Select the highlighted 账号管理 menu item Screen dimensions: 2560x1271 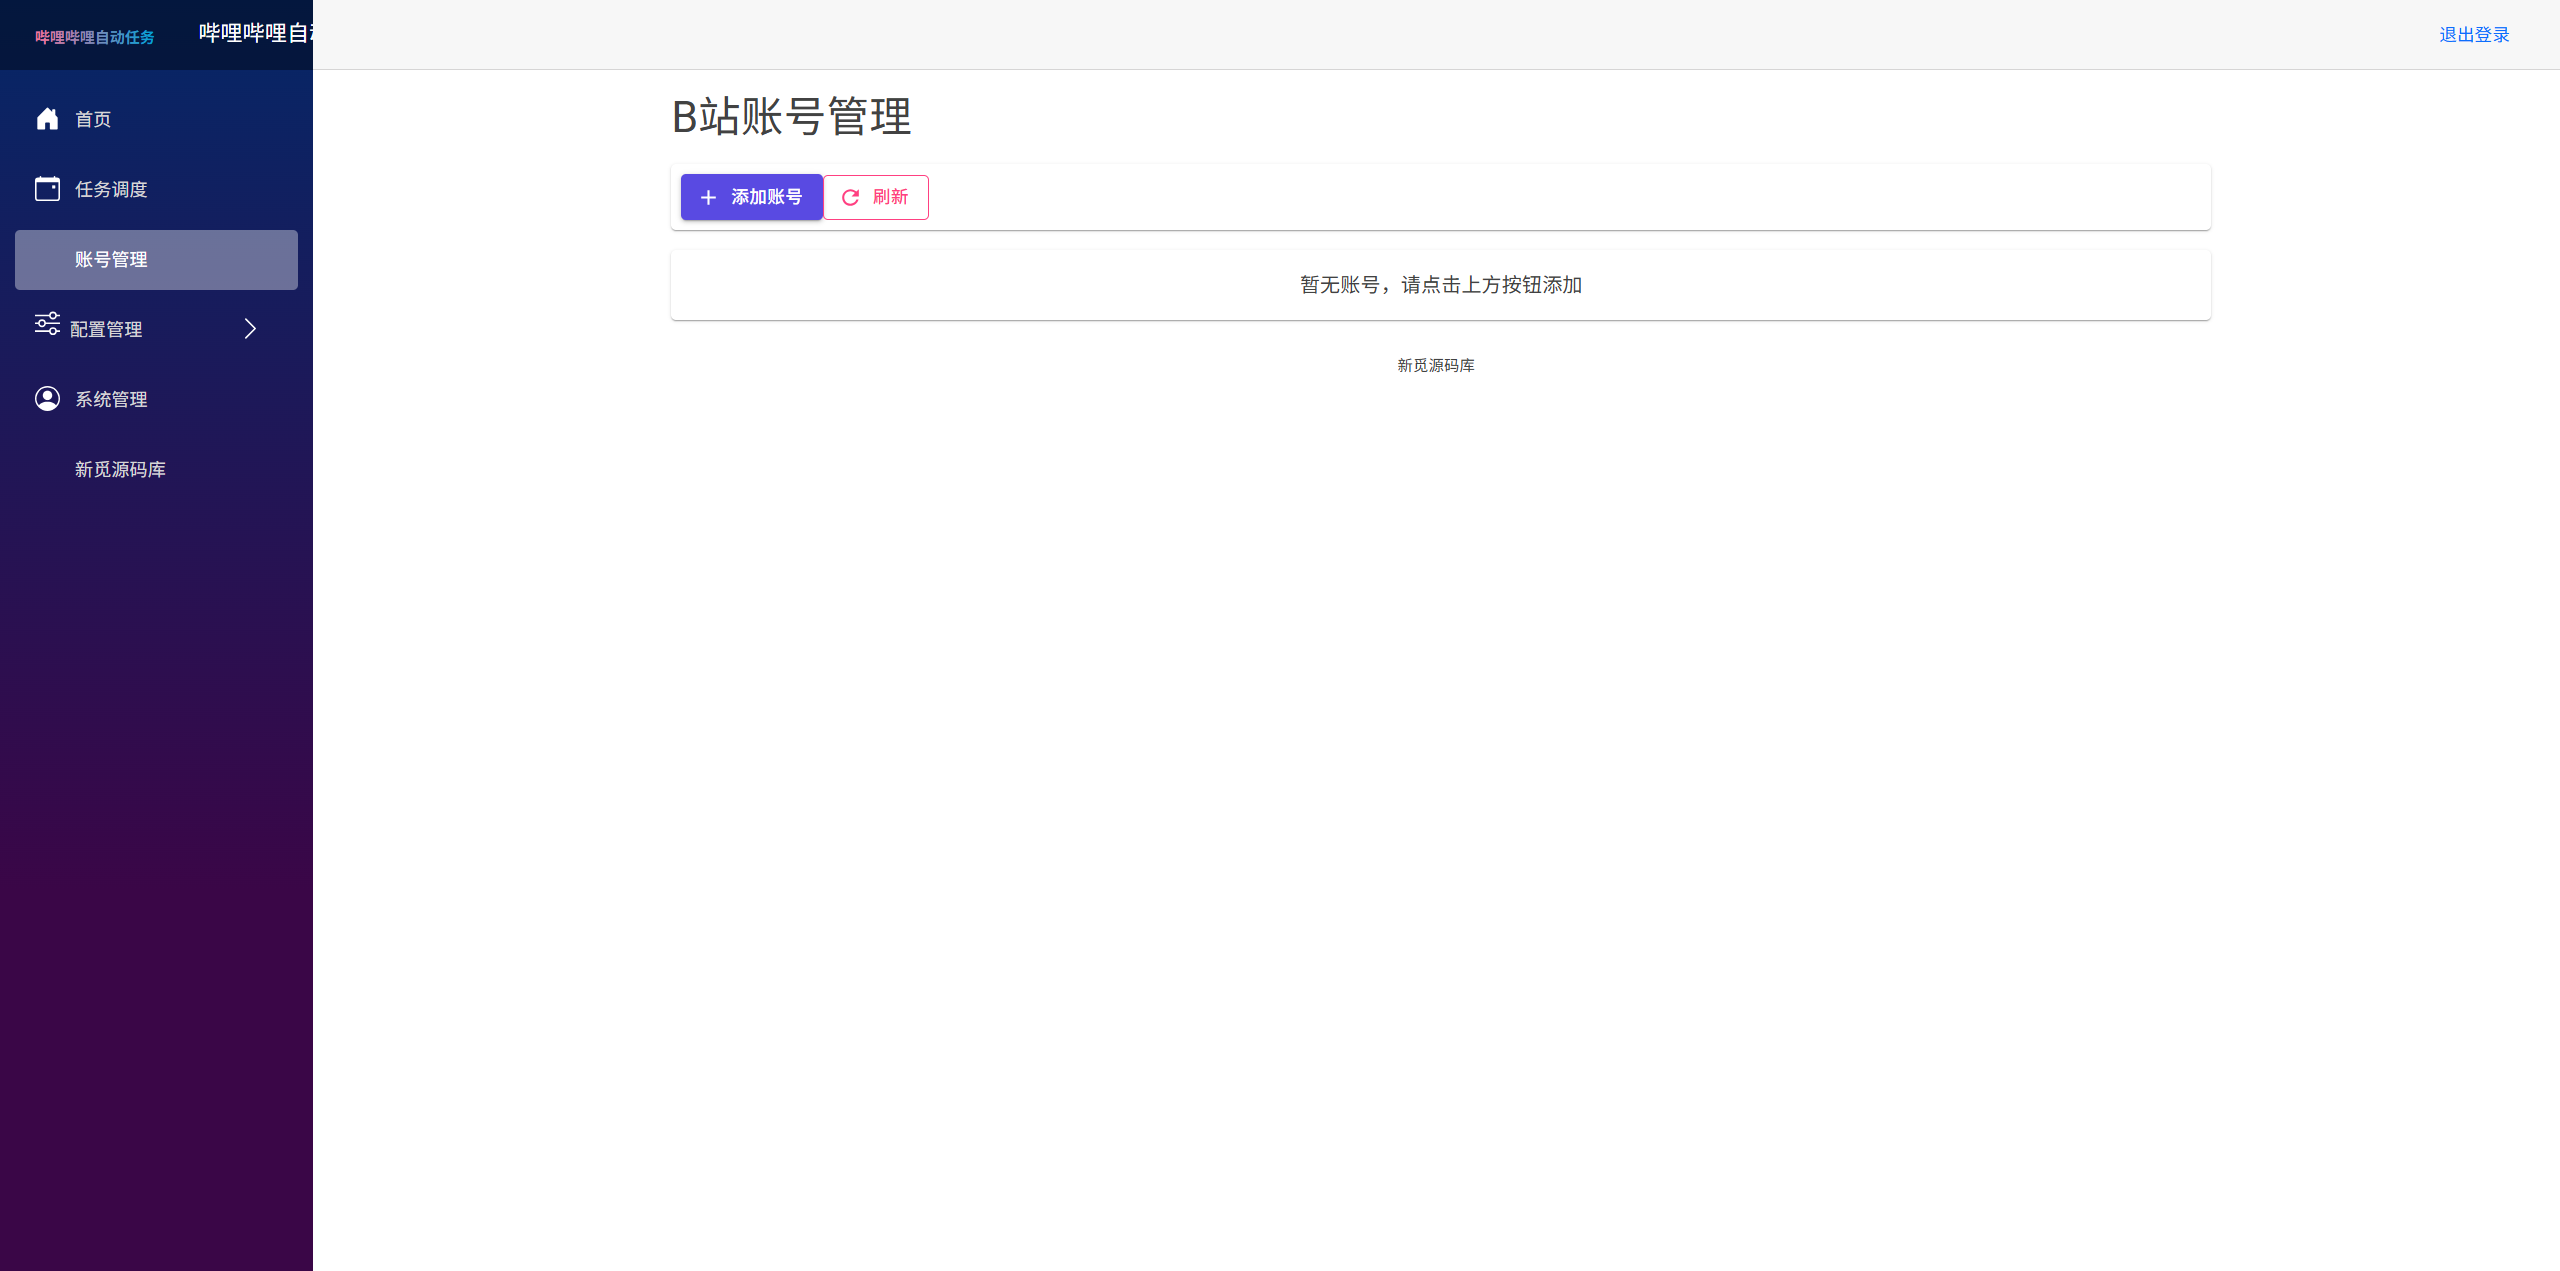tap(111, 259)
